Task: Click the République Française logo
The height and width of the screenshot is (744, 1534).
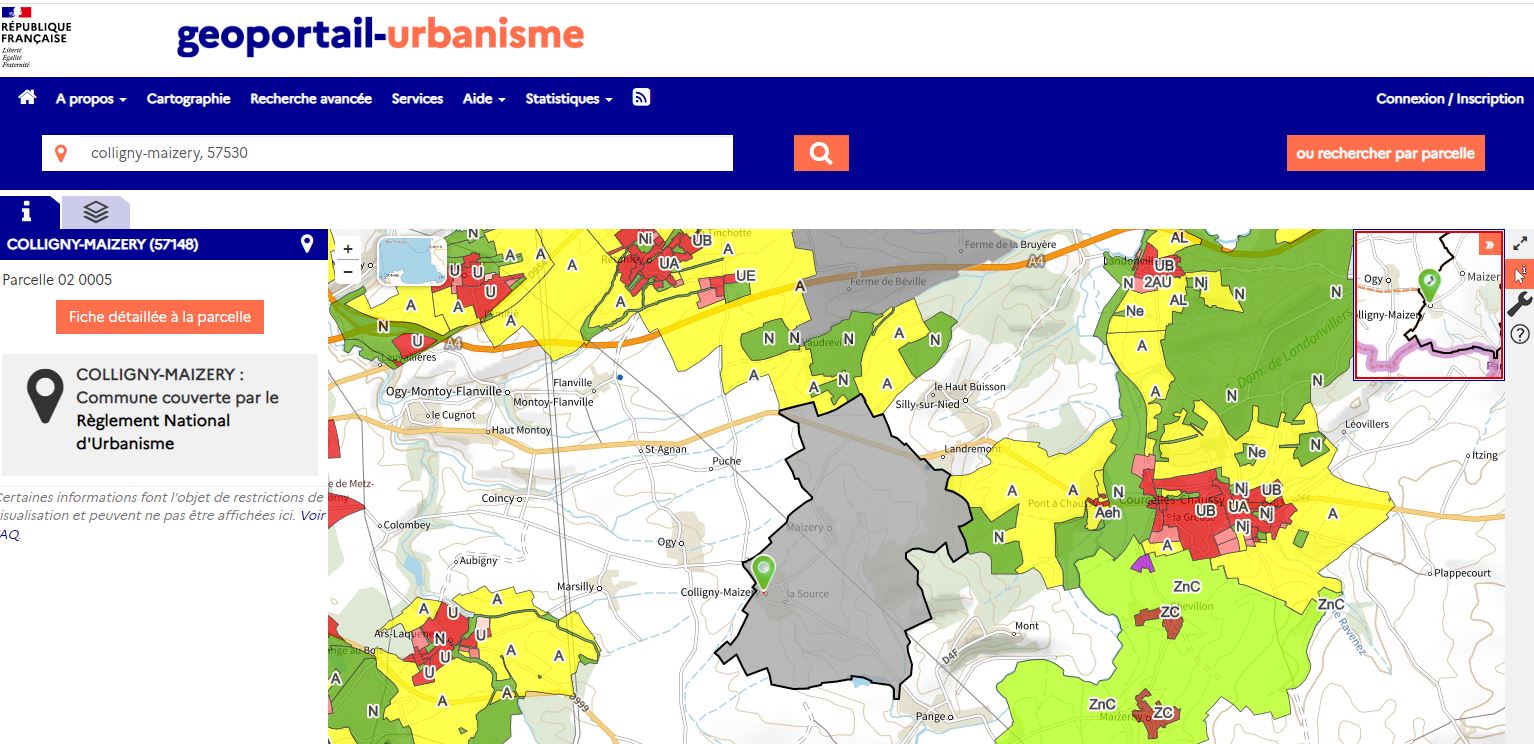Action: [x=35, y=36]
